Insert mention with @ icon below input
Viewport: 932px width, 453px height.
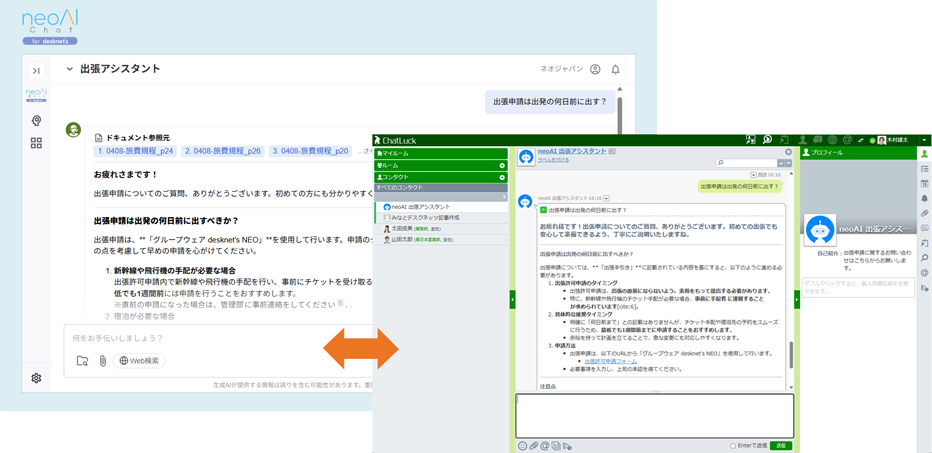tap(545, 445)
